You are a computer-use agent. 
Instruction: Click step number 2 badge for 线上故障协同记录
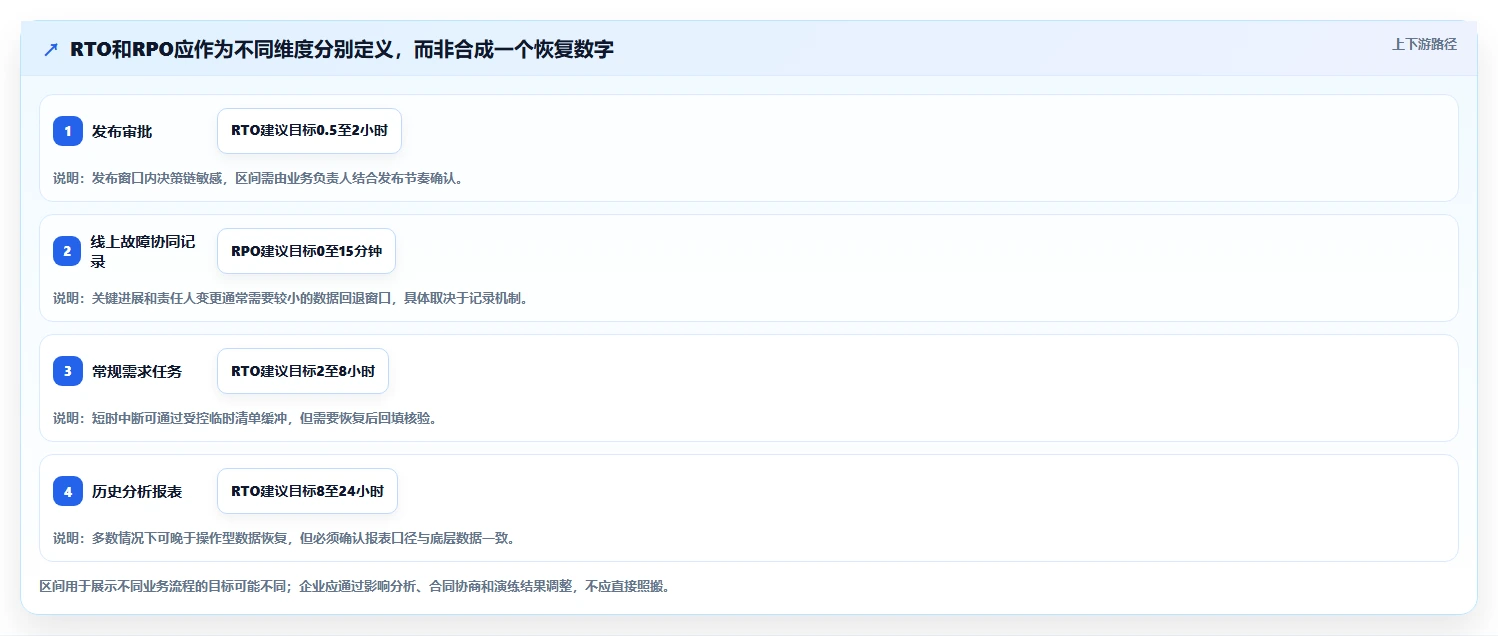(68, 251)
